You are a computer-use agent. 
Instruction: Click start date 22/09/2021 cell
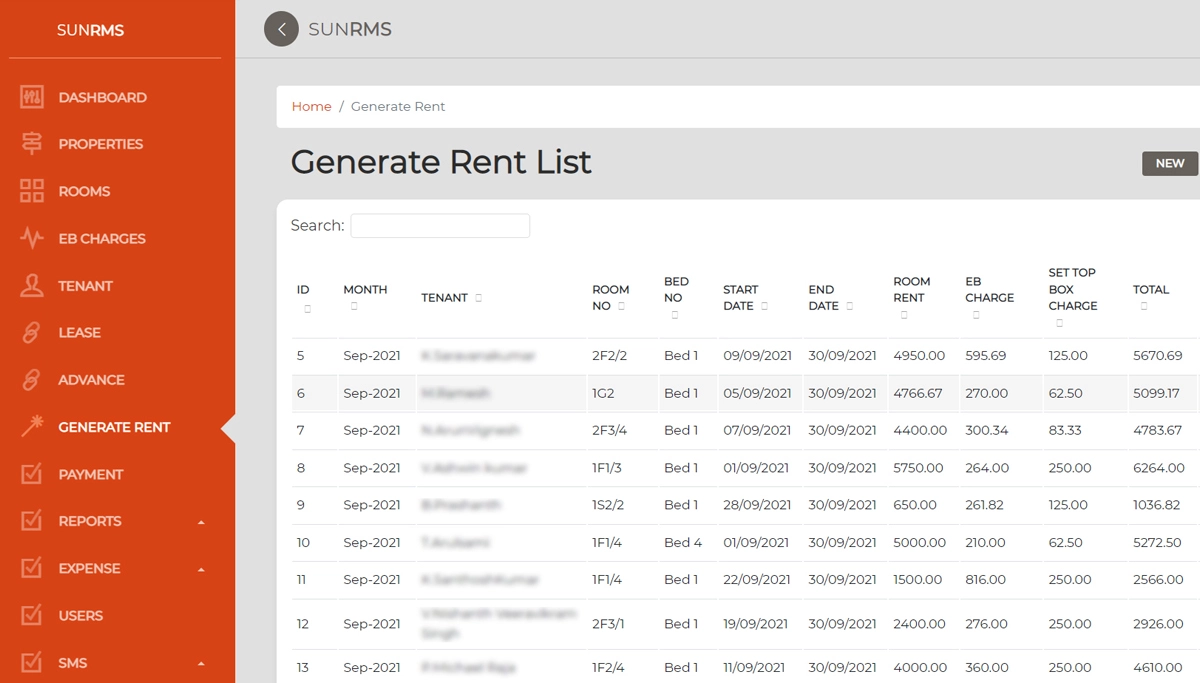pyautogui.click(x=757, y=579)
